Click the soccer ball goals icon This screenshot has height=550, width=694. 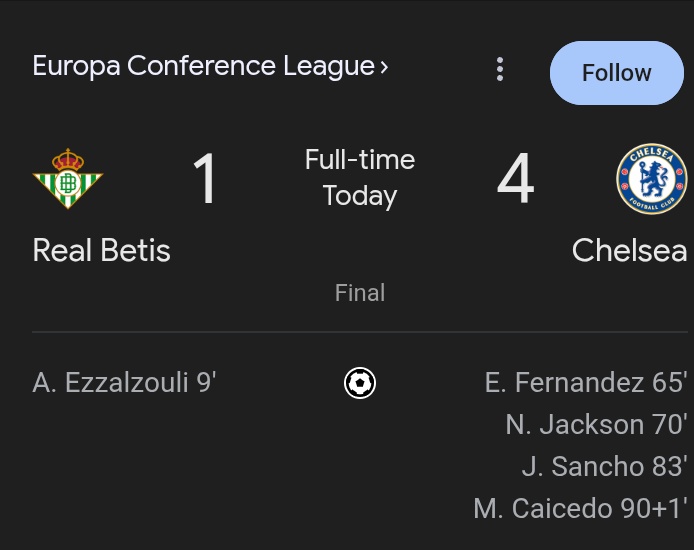click(360, 383)
